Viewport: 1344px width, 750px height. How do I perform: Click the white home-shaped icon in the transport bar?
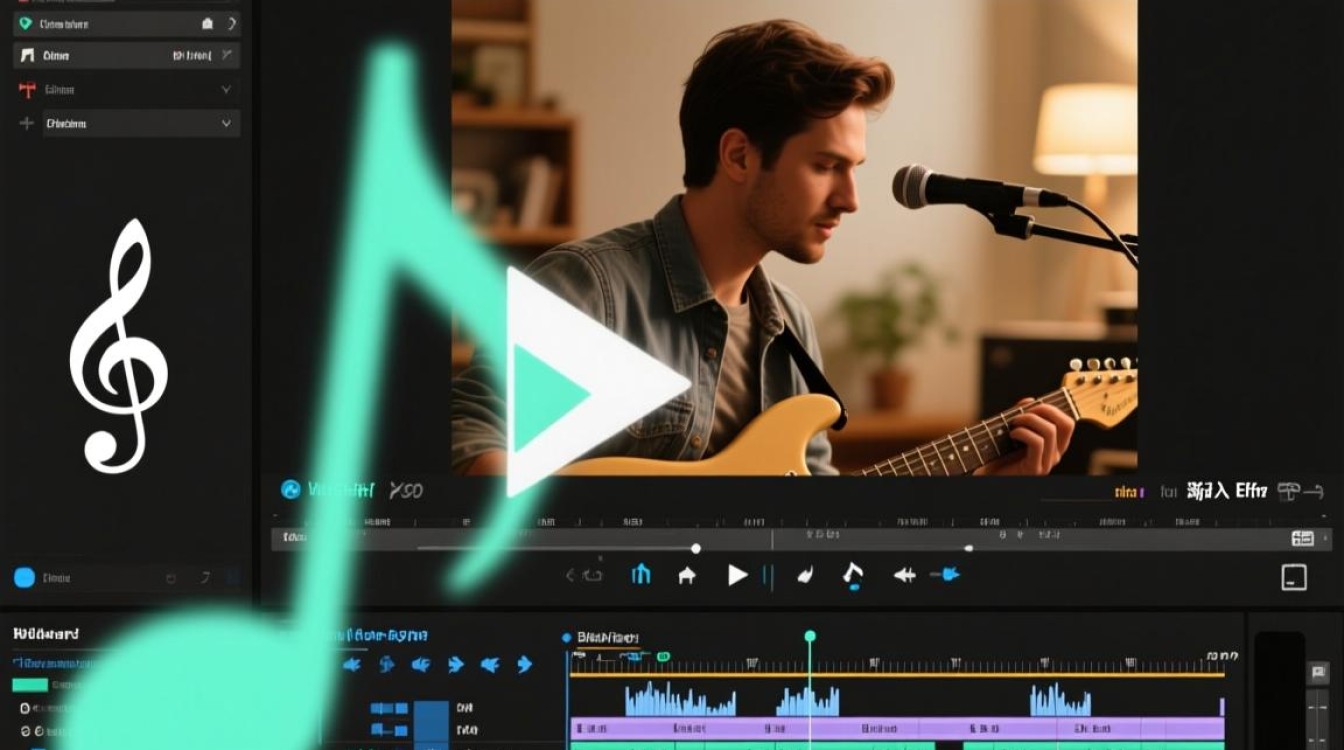(687, 575)
